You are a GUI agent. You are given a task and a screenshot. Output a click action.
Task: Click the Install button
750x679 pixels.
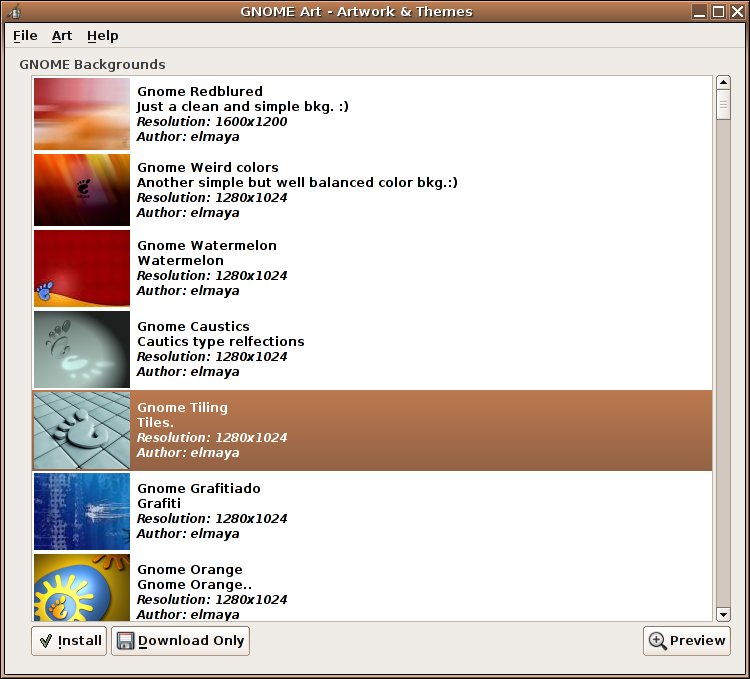pos(69,641)
